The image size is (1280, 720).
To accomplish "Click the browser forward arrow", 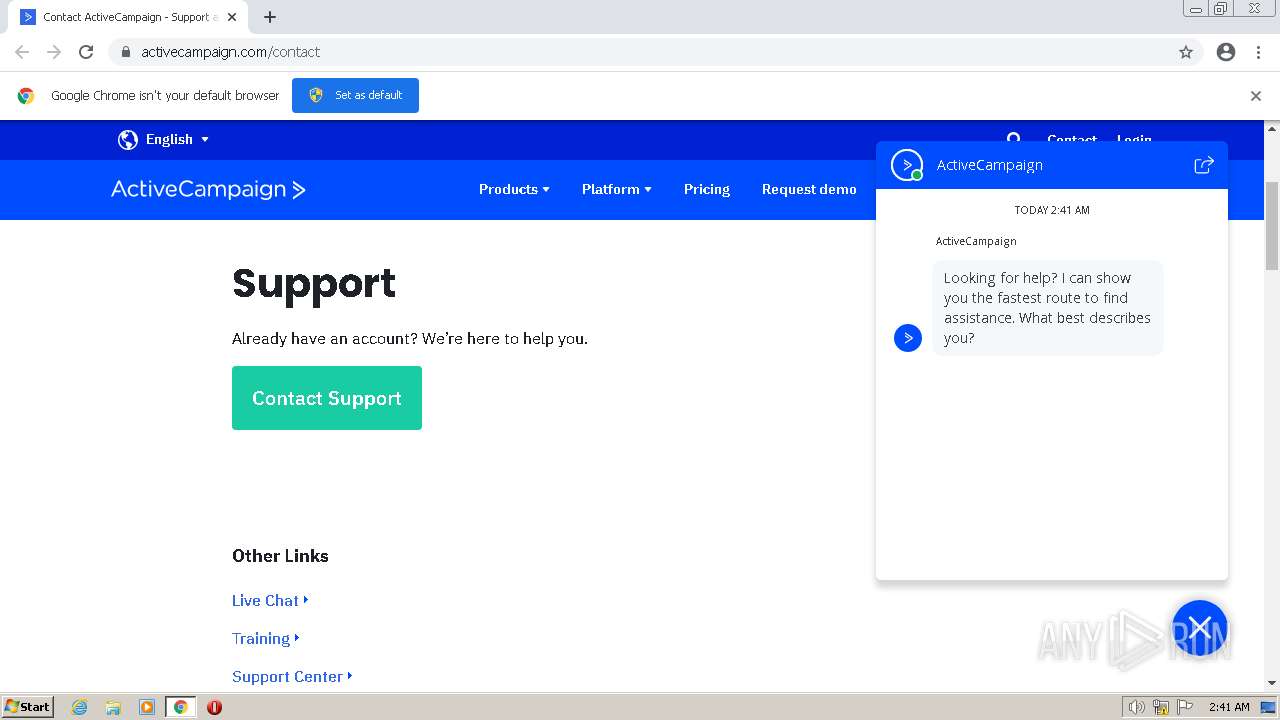I will click(x=54, y=52).
